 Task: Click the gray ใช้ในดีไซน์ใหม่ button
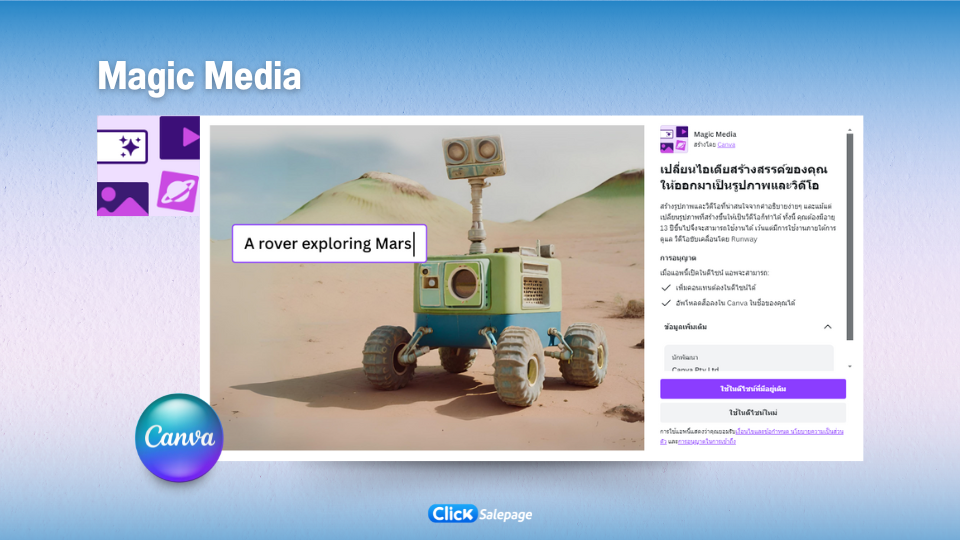(x=753, y=413)
